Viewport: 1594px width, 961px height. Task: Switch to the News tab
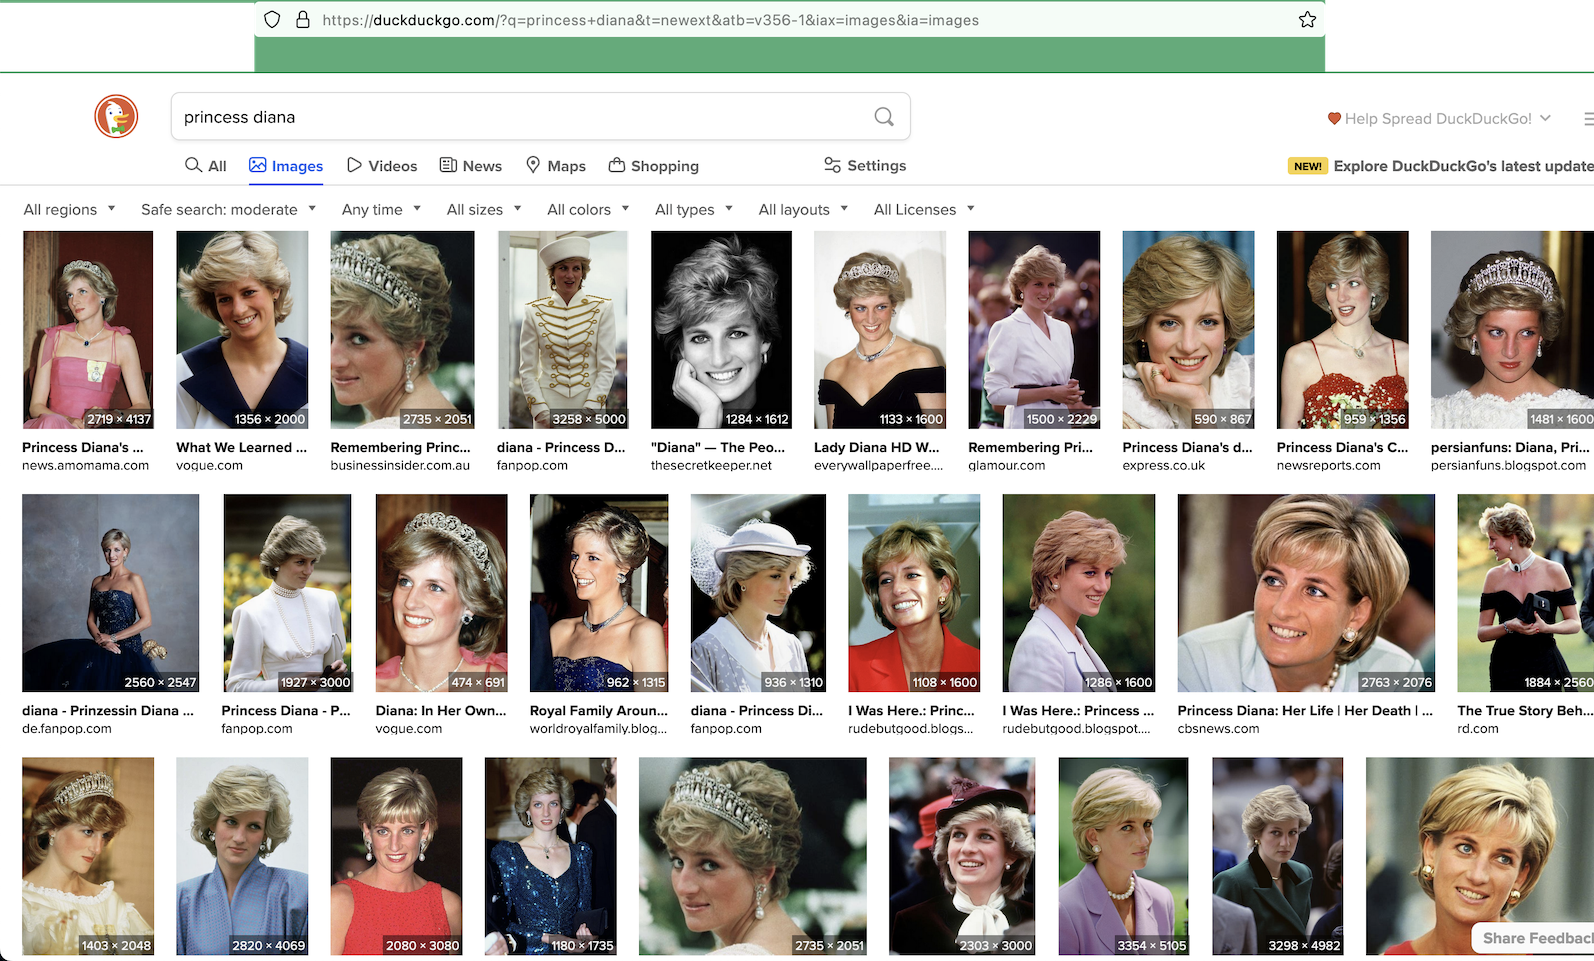coord(471,166)
